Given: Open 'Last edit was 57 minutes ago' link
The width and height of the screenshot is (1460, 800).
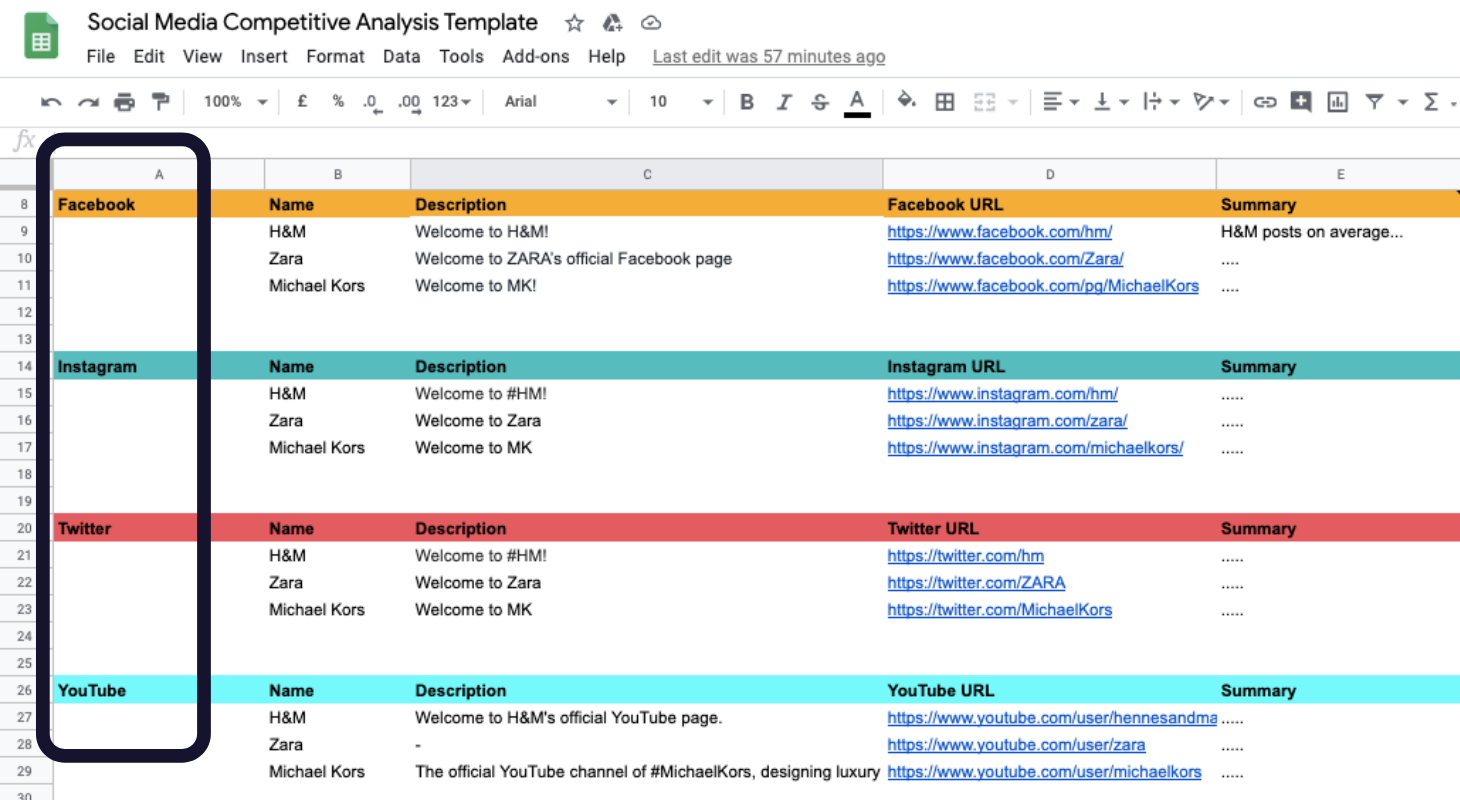Looking at the screenshot, I should click(769, 57).
